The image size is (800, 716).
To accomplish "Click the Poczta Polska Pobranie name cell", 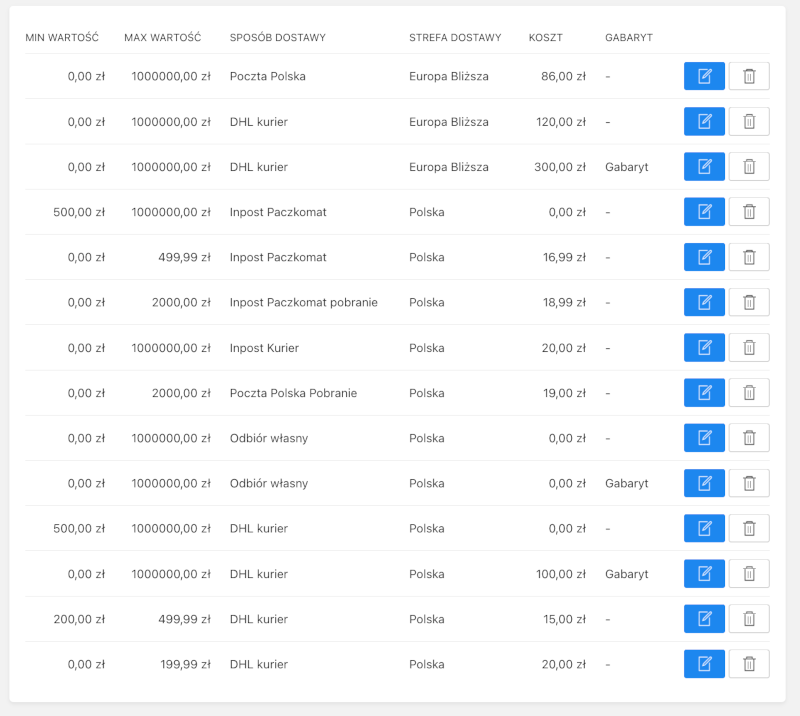I will click(x=293, y=393).
